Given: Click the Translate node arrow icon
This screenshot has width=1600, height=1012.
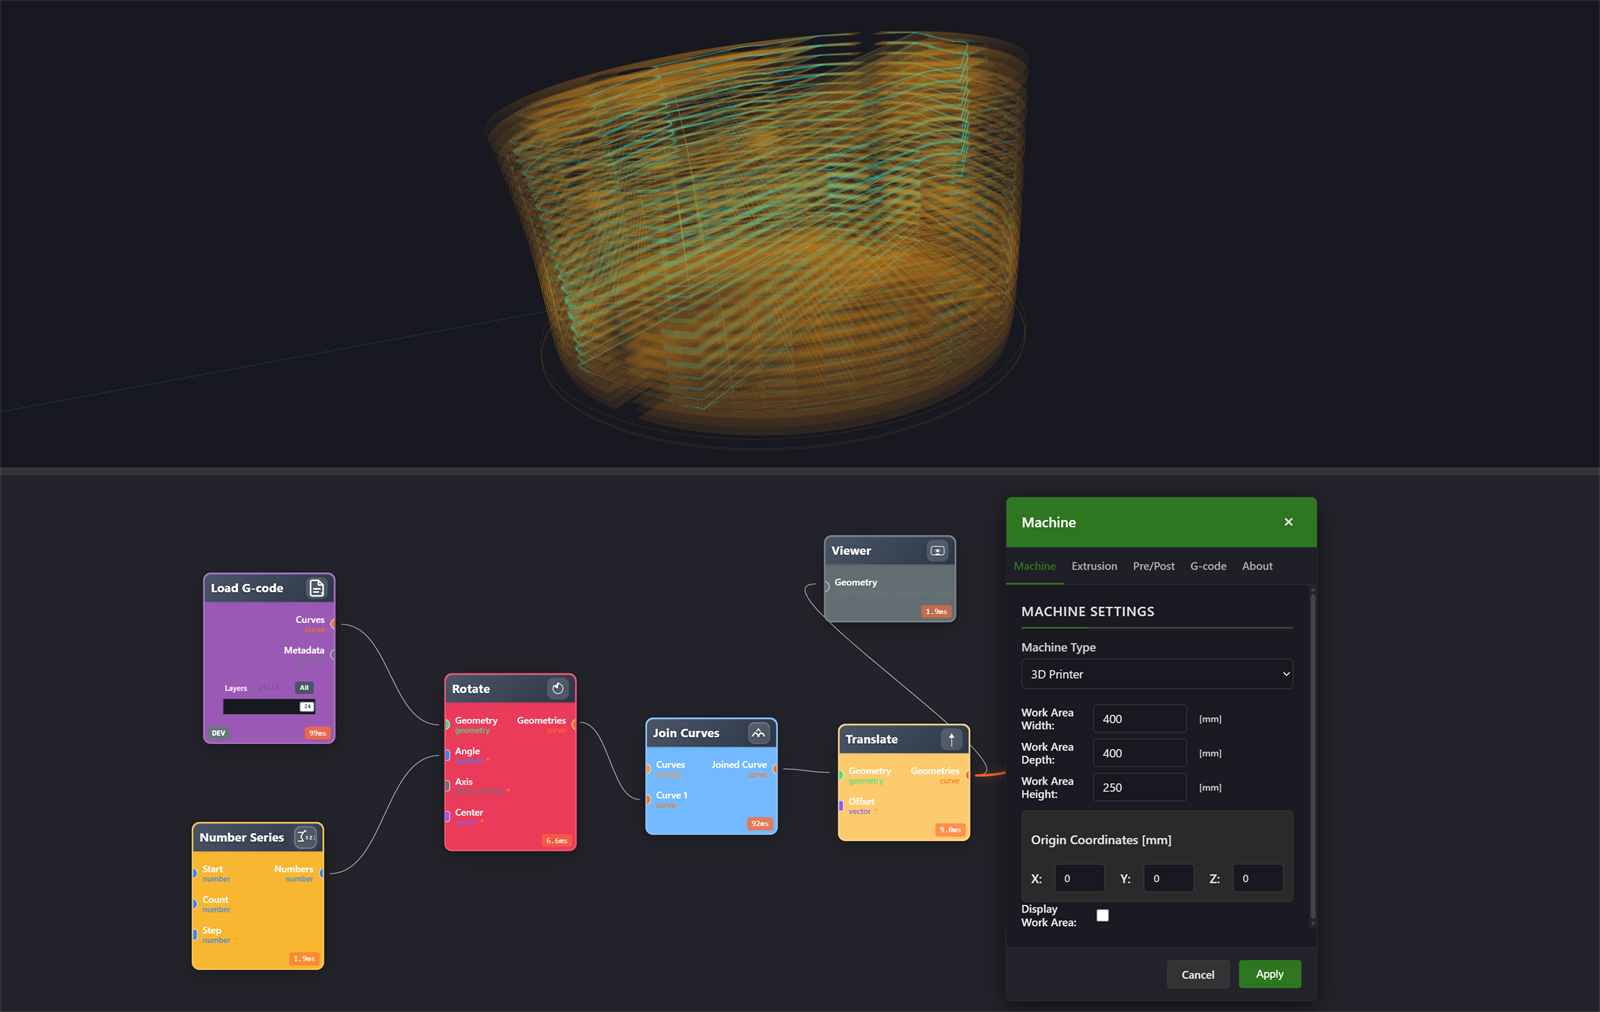Looking at the screenshot, I should (x=951, y=739).
